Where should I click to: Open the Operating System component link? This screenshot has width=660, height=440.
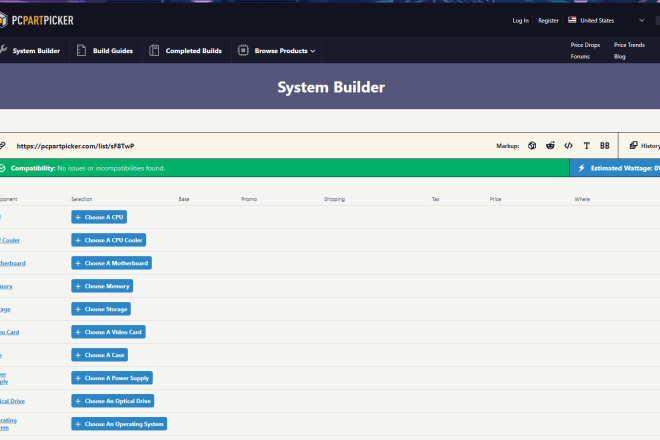[x=8, y=424]
